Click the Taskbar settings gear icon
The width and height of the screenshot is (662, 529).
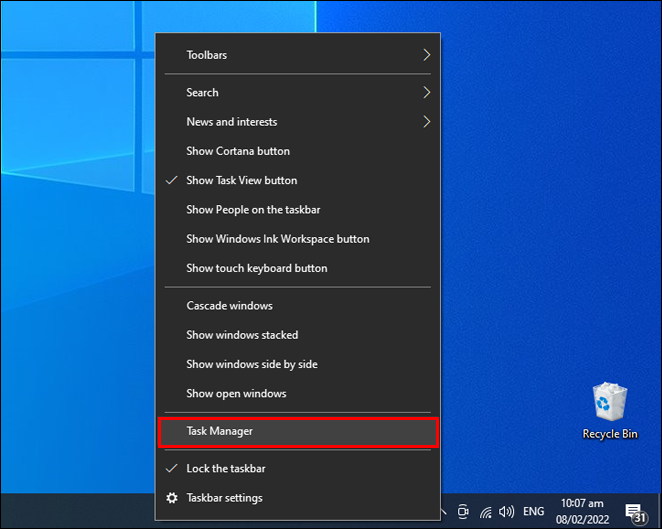pyautogui.click(x=172, y=498)
